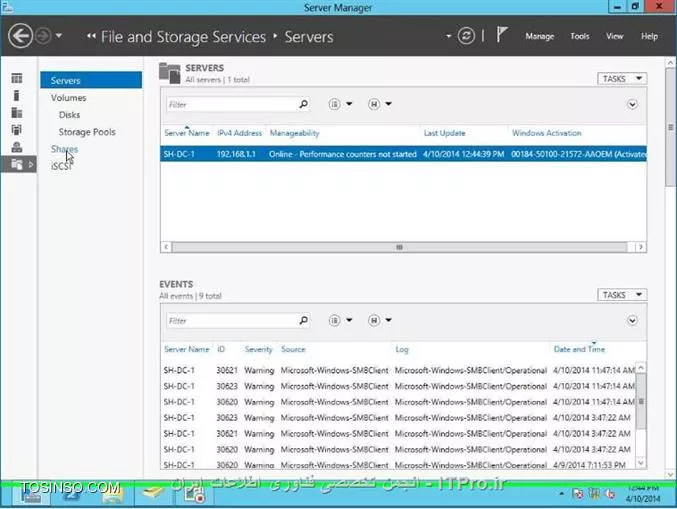Open the Help menu
Image resolution: width=677 pixels, height=509 pixels.
click(x=649, y=36)
